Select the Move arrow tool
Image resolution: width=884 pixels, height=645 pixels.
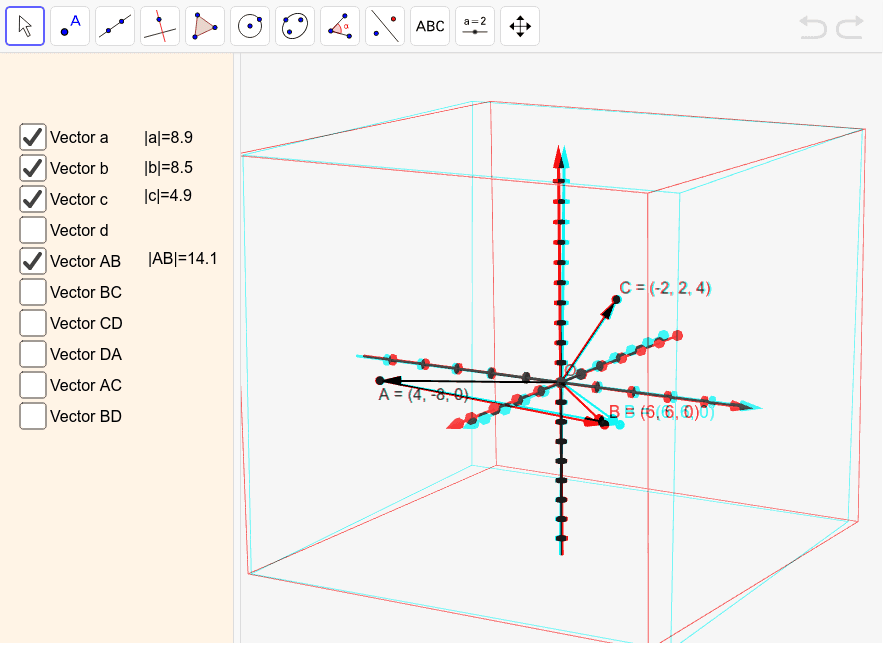click(x=25, y=26)
